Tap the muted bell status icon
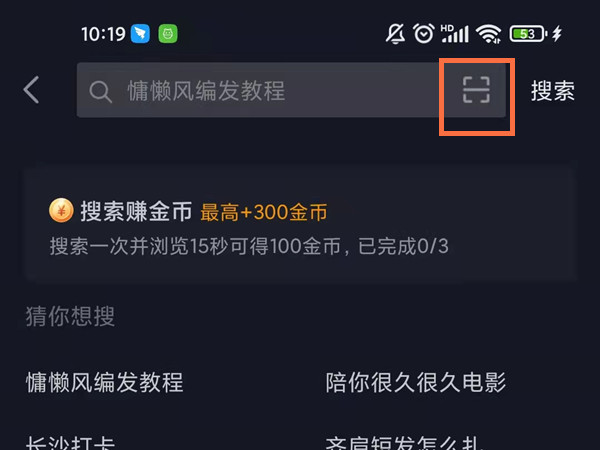 [395, 34]
